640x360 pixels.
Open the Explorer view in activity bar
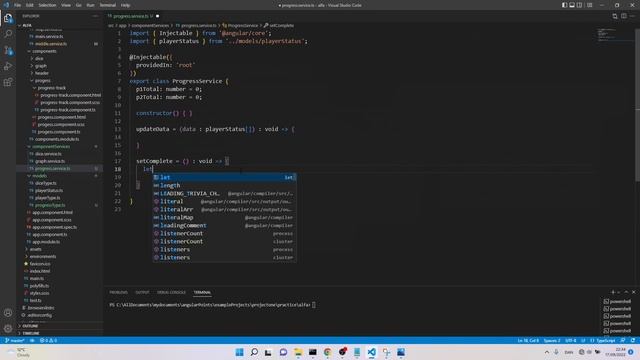click(8, 18)
